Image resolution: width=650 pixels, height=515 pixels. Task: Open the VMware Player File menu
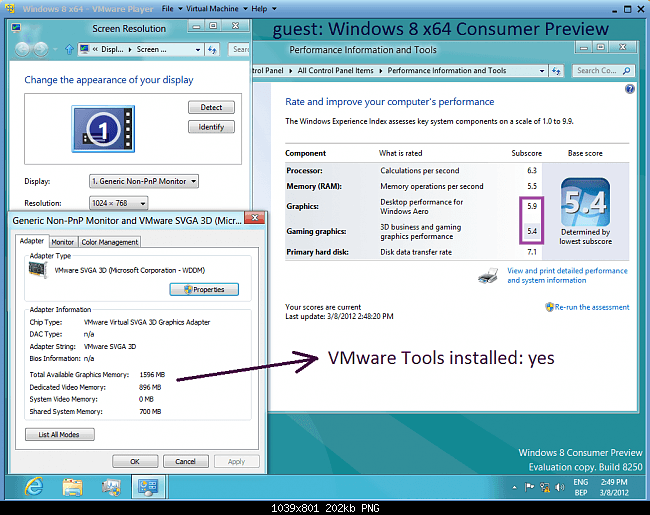click(x=167, y=9)
